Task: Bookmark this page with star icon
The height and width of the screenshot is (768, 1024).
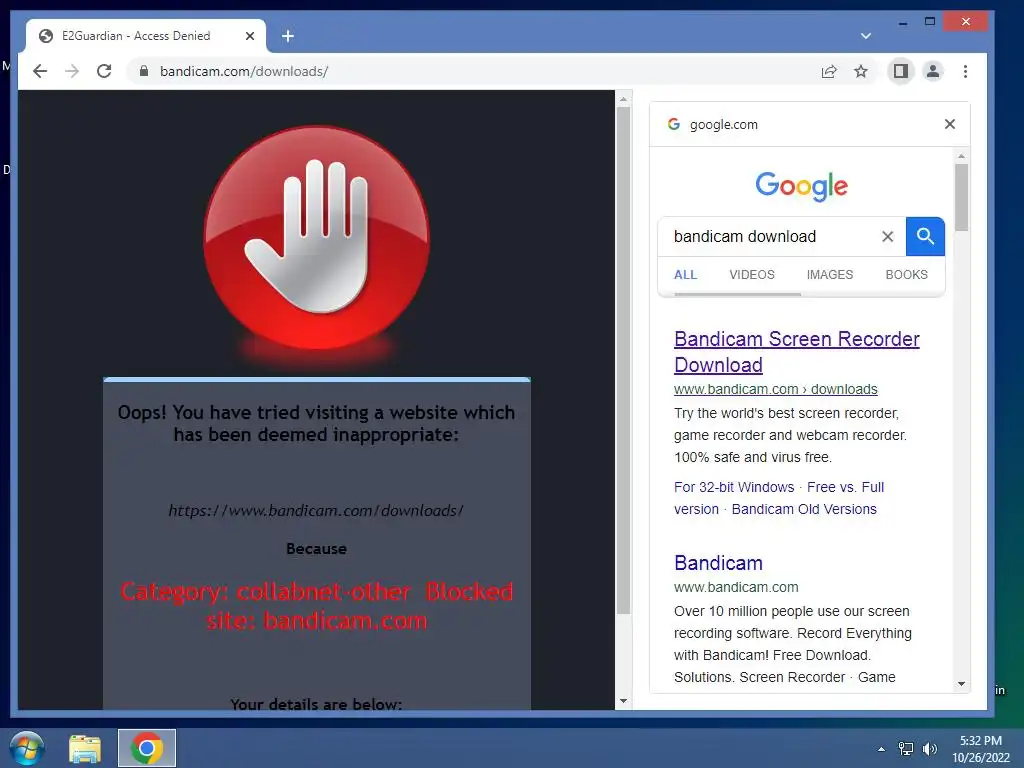Action: click(x=861, y=71)
